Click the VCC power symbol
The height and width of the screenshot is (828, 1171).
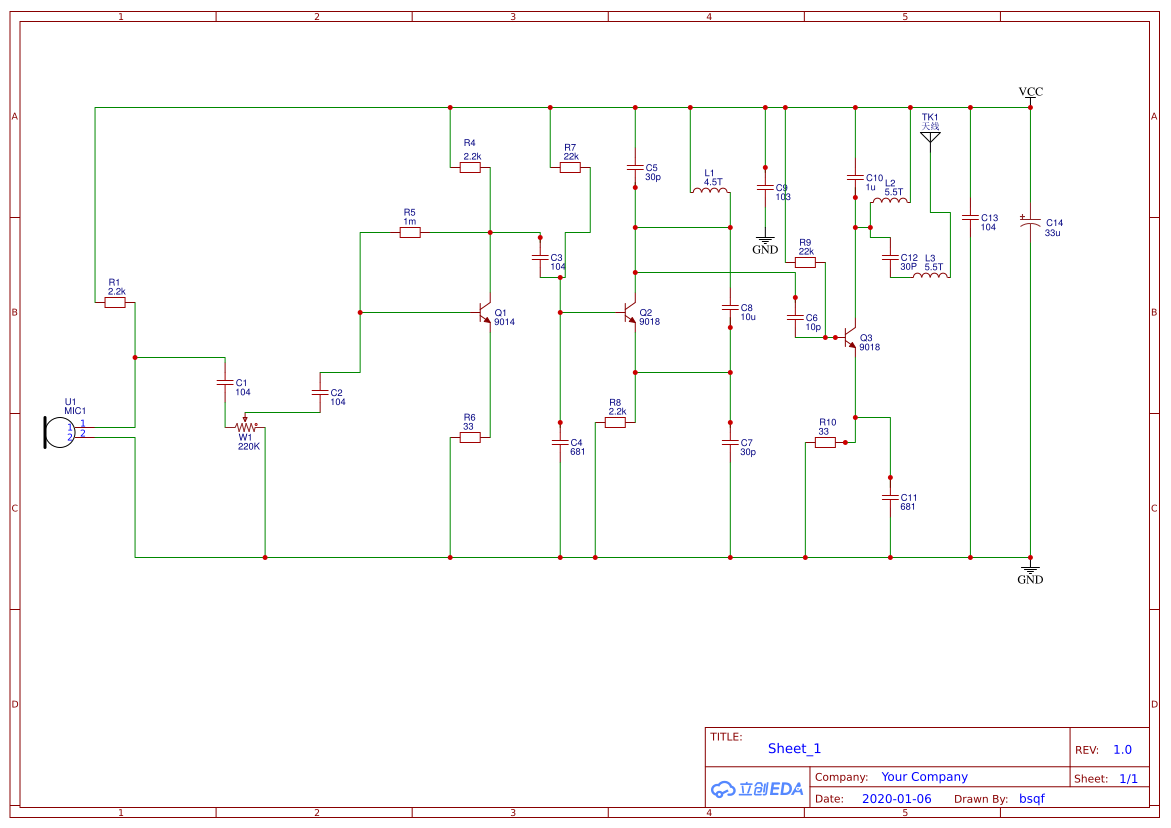[x=1031, y=95]
